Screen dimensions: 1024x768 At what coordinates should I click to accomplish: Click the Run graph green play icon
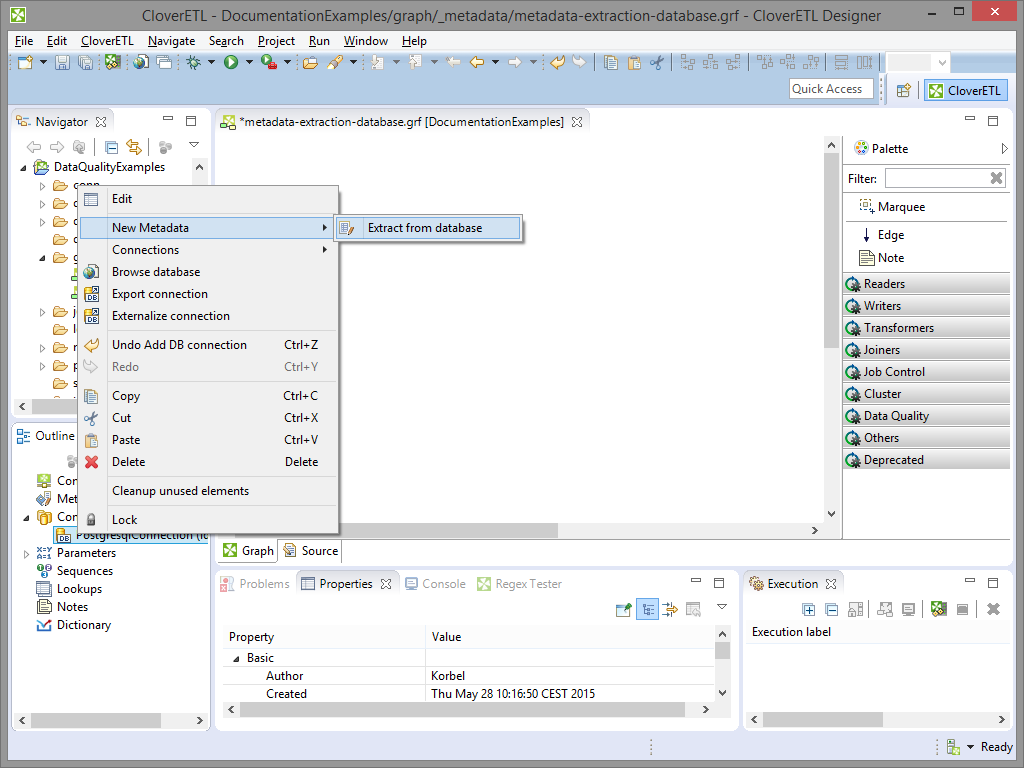pyautogui.click(x=231, y=62)
